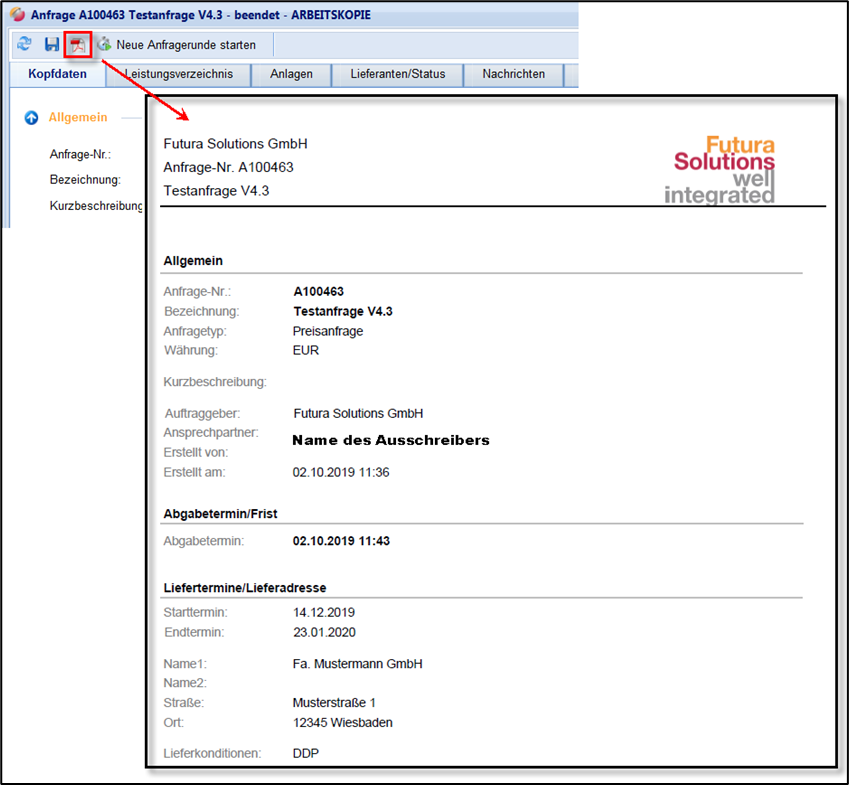This screenshot has width=849, height=785.
Task: Save the request using the floppy disk icon
Action: click(52, 45)
